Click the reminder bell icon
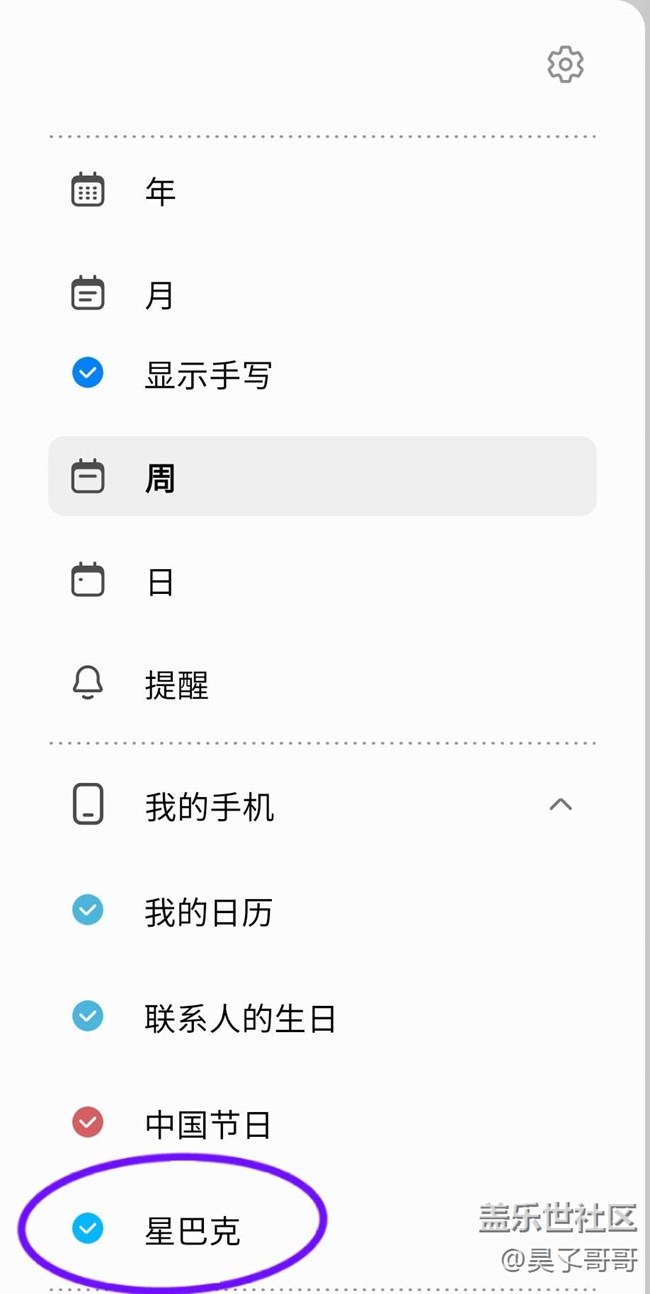Screen dimensions: 650x1294 tap(88, 684)
